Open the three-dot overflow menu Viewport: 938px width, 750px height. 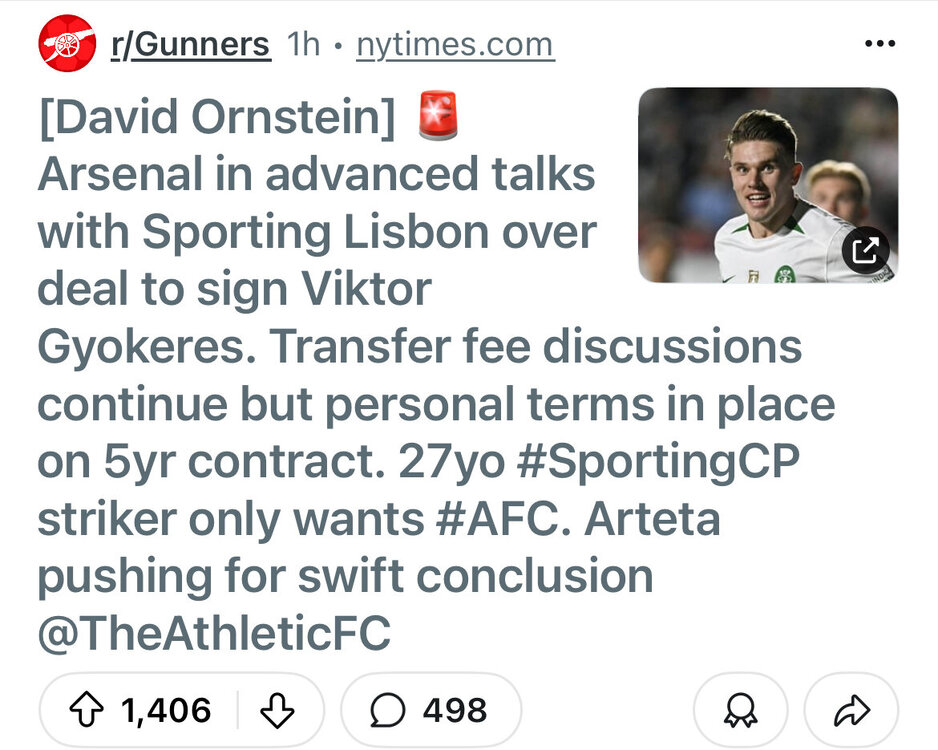coord(879,46)
